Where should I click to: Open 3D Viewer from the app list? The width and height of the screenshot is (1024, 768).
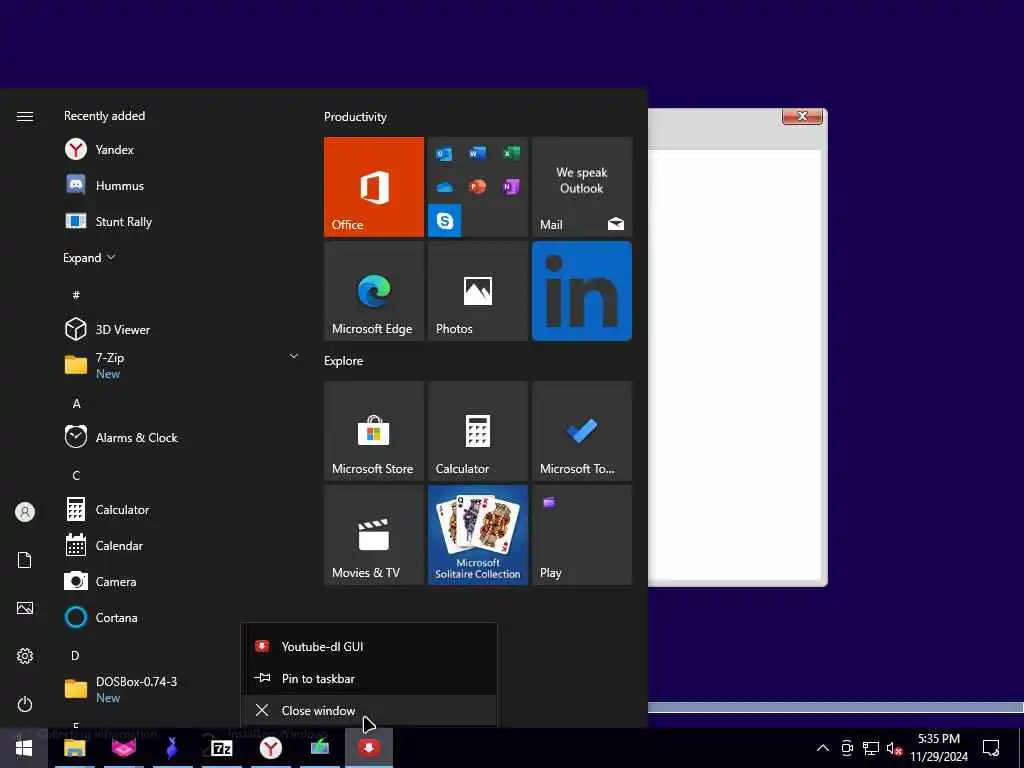tap(181, 329)
